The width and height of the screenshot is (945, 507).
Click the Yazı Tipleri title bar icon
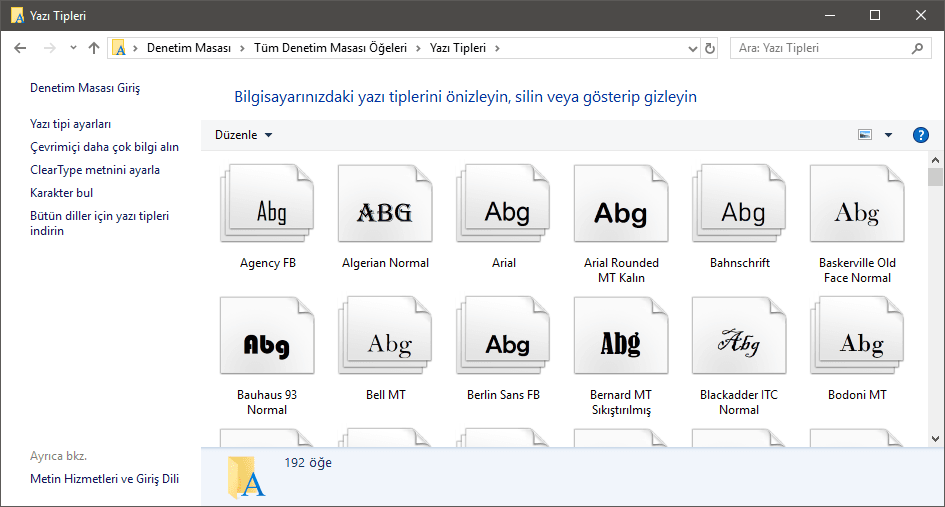tap(17, 16)
